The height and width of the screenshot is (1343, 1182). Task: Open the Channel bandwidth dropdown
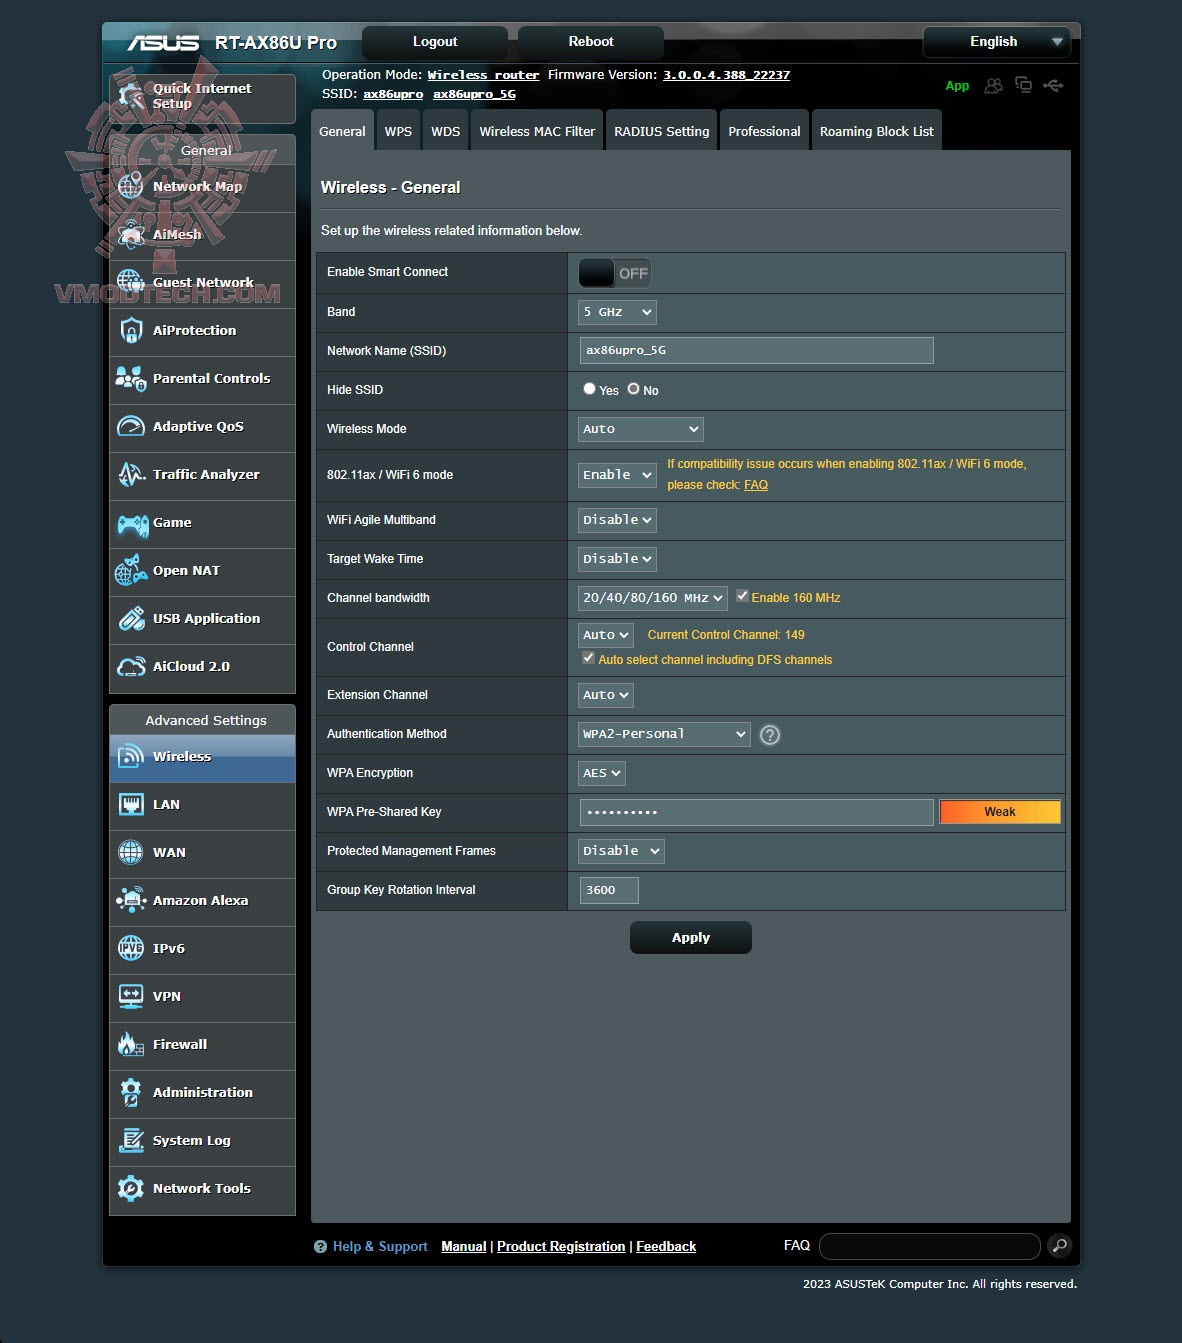coord(653,598)
